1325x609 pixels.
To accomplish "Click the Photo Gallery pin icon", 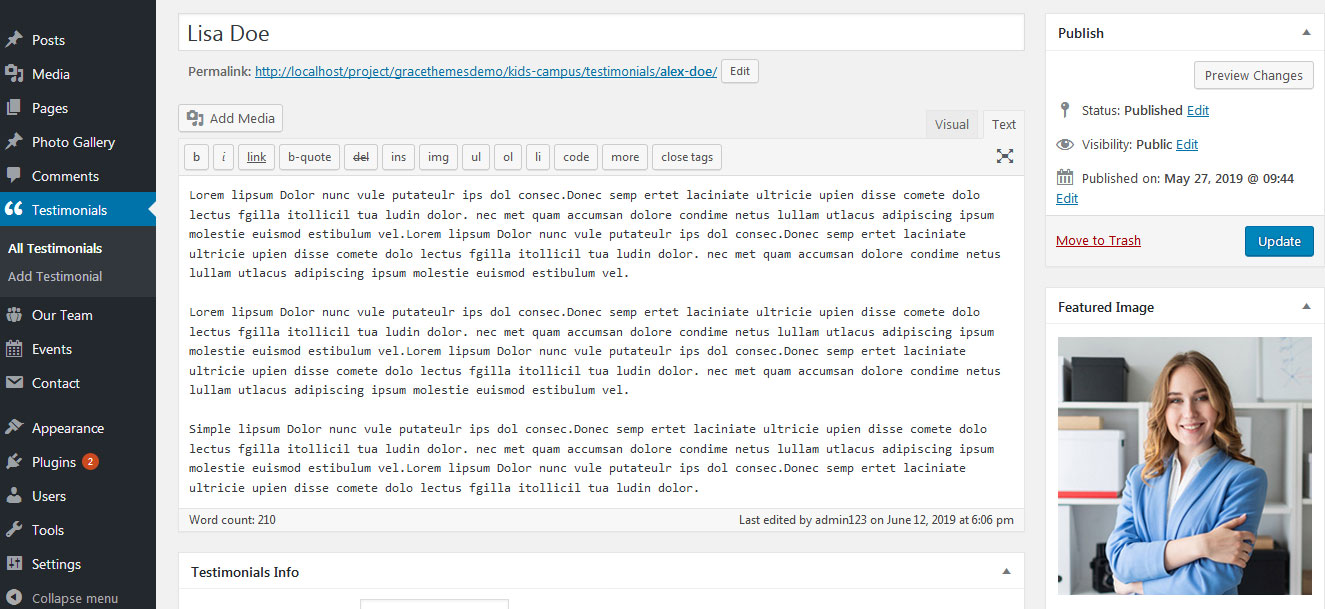I will 14,142.
